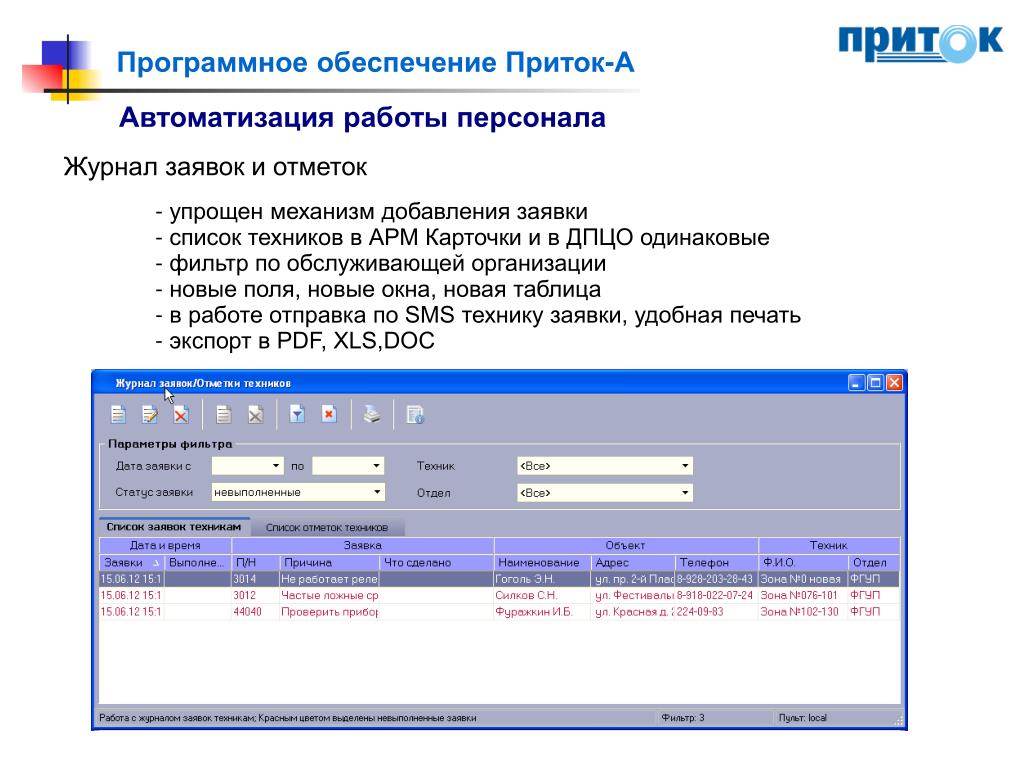The width and height of the screenshot is (1023, 767).
Task: Click the П/Н cell '3012'
Action: 256,595
